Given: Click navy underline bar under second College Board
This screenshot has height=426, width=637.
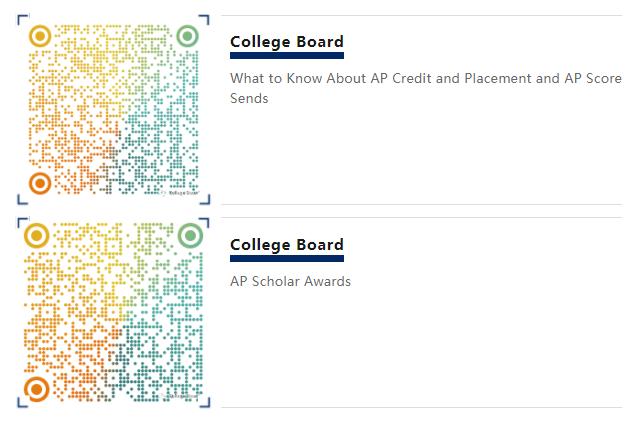Looking at the screenshot, I should (286, 259).
